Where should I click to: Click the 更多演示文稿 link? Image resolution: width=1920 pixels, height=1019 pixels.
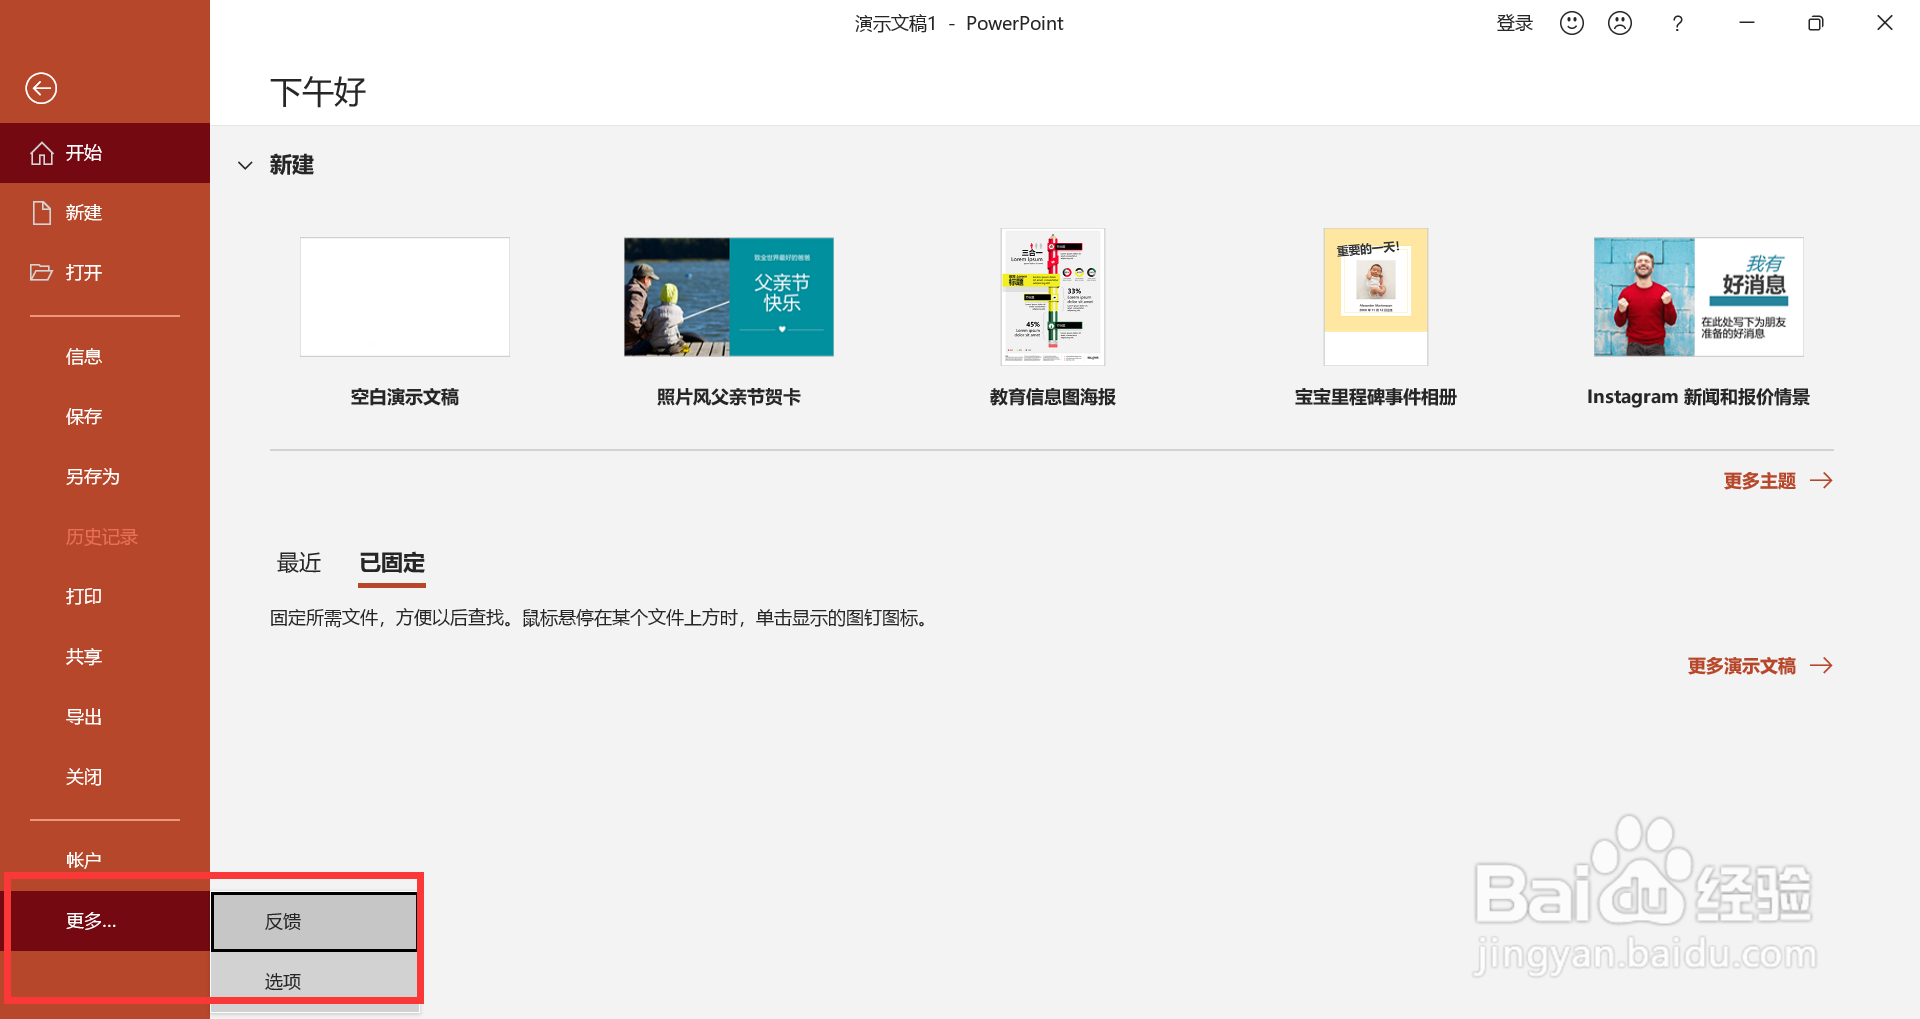point(1760,666)
